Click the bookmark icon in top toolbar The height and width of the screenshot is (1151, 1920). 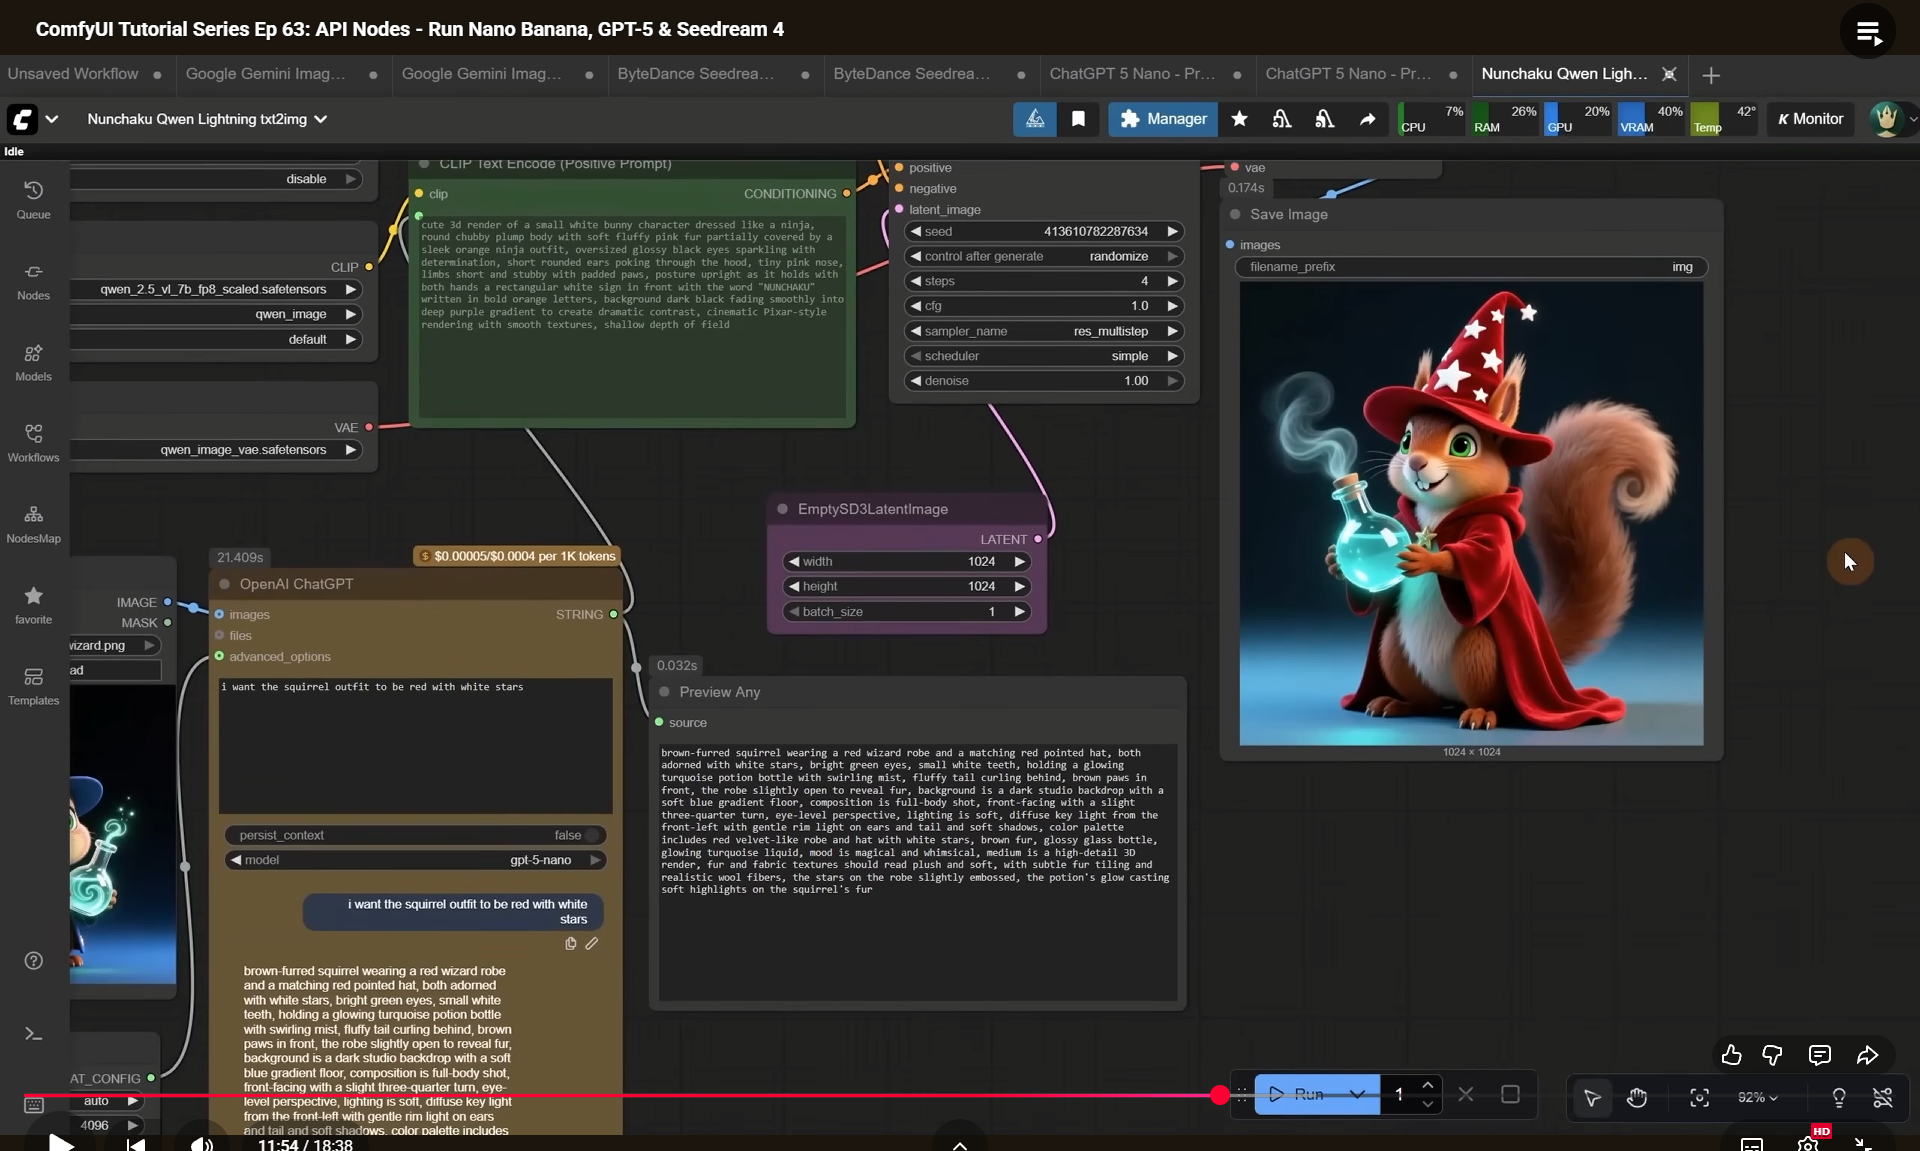point(1078,119)
